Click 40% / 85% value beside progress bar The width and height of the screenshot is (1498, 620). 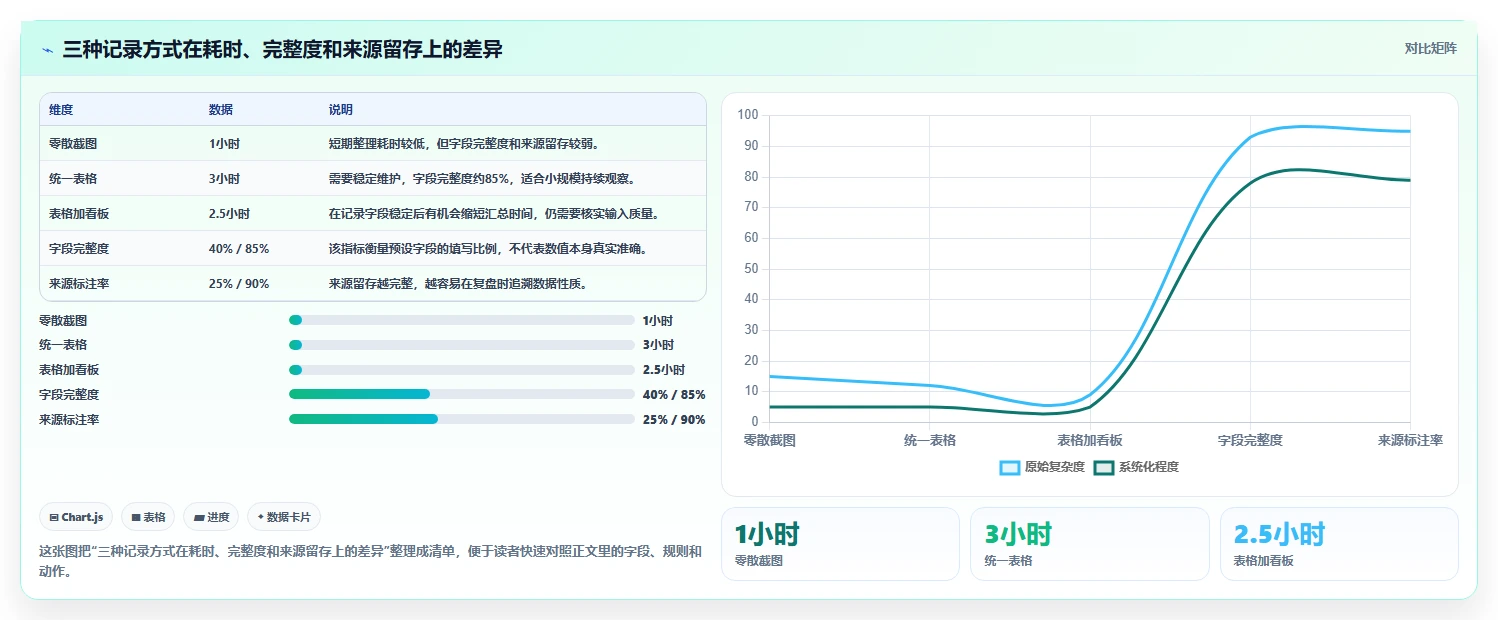pos(674,395)
